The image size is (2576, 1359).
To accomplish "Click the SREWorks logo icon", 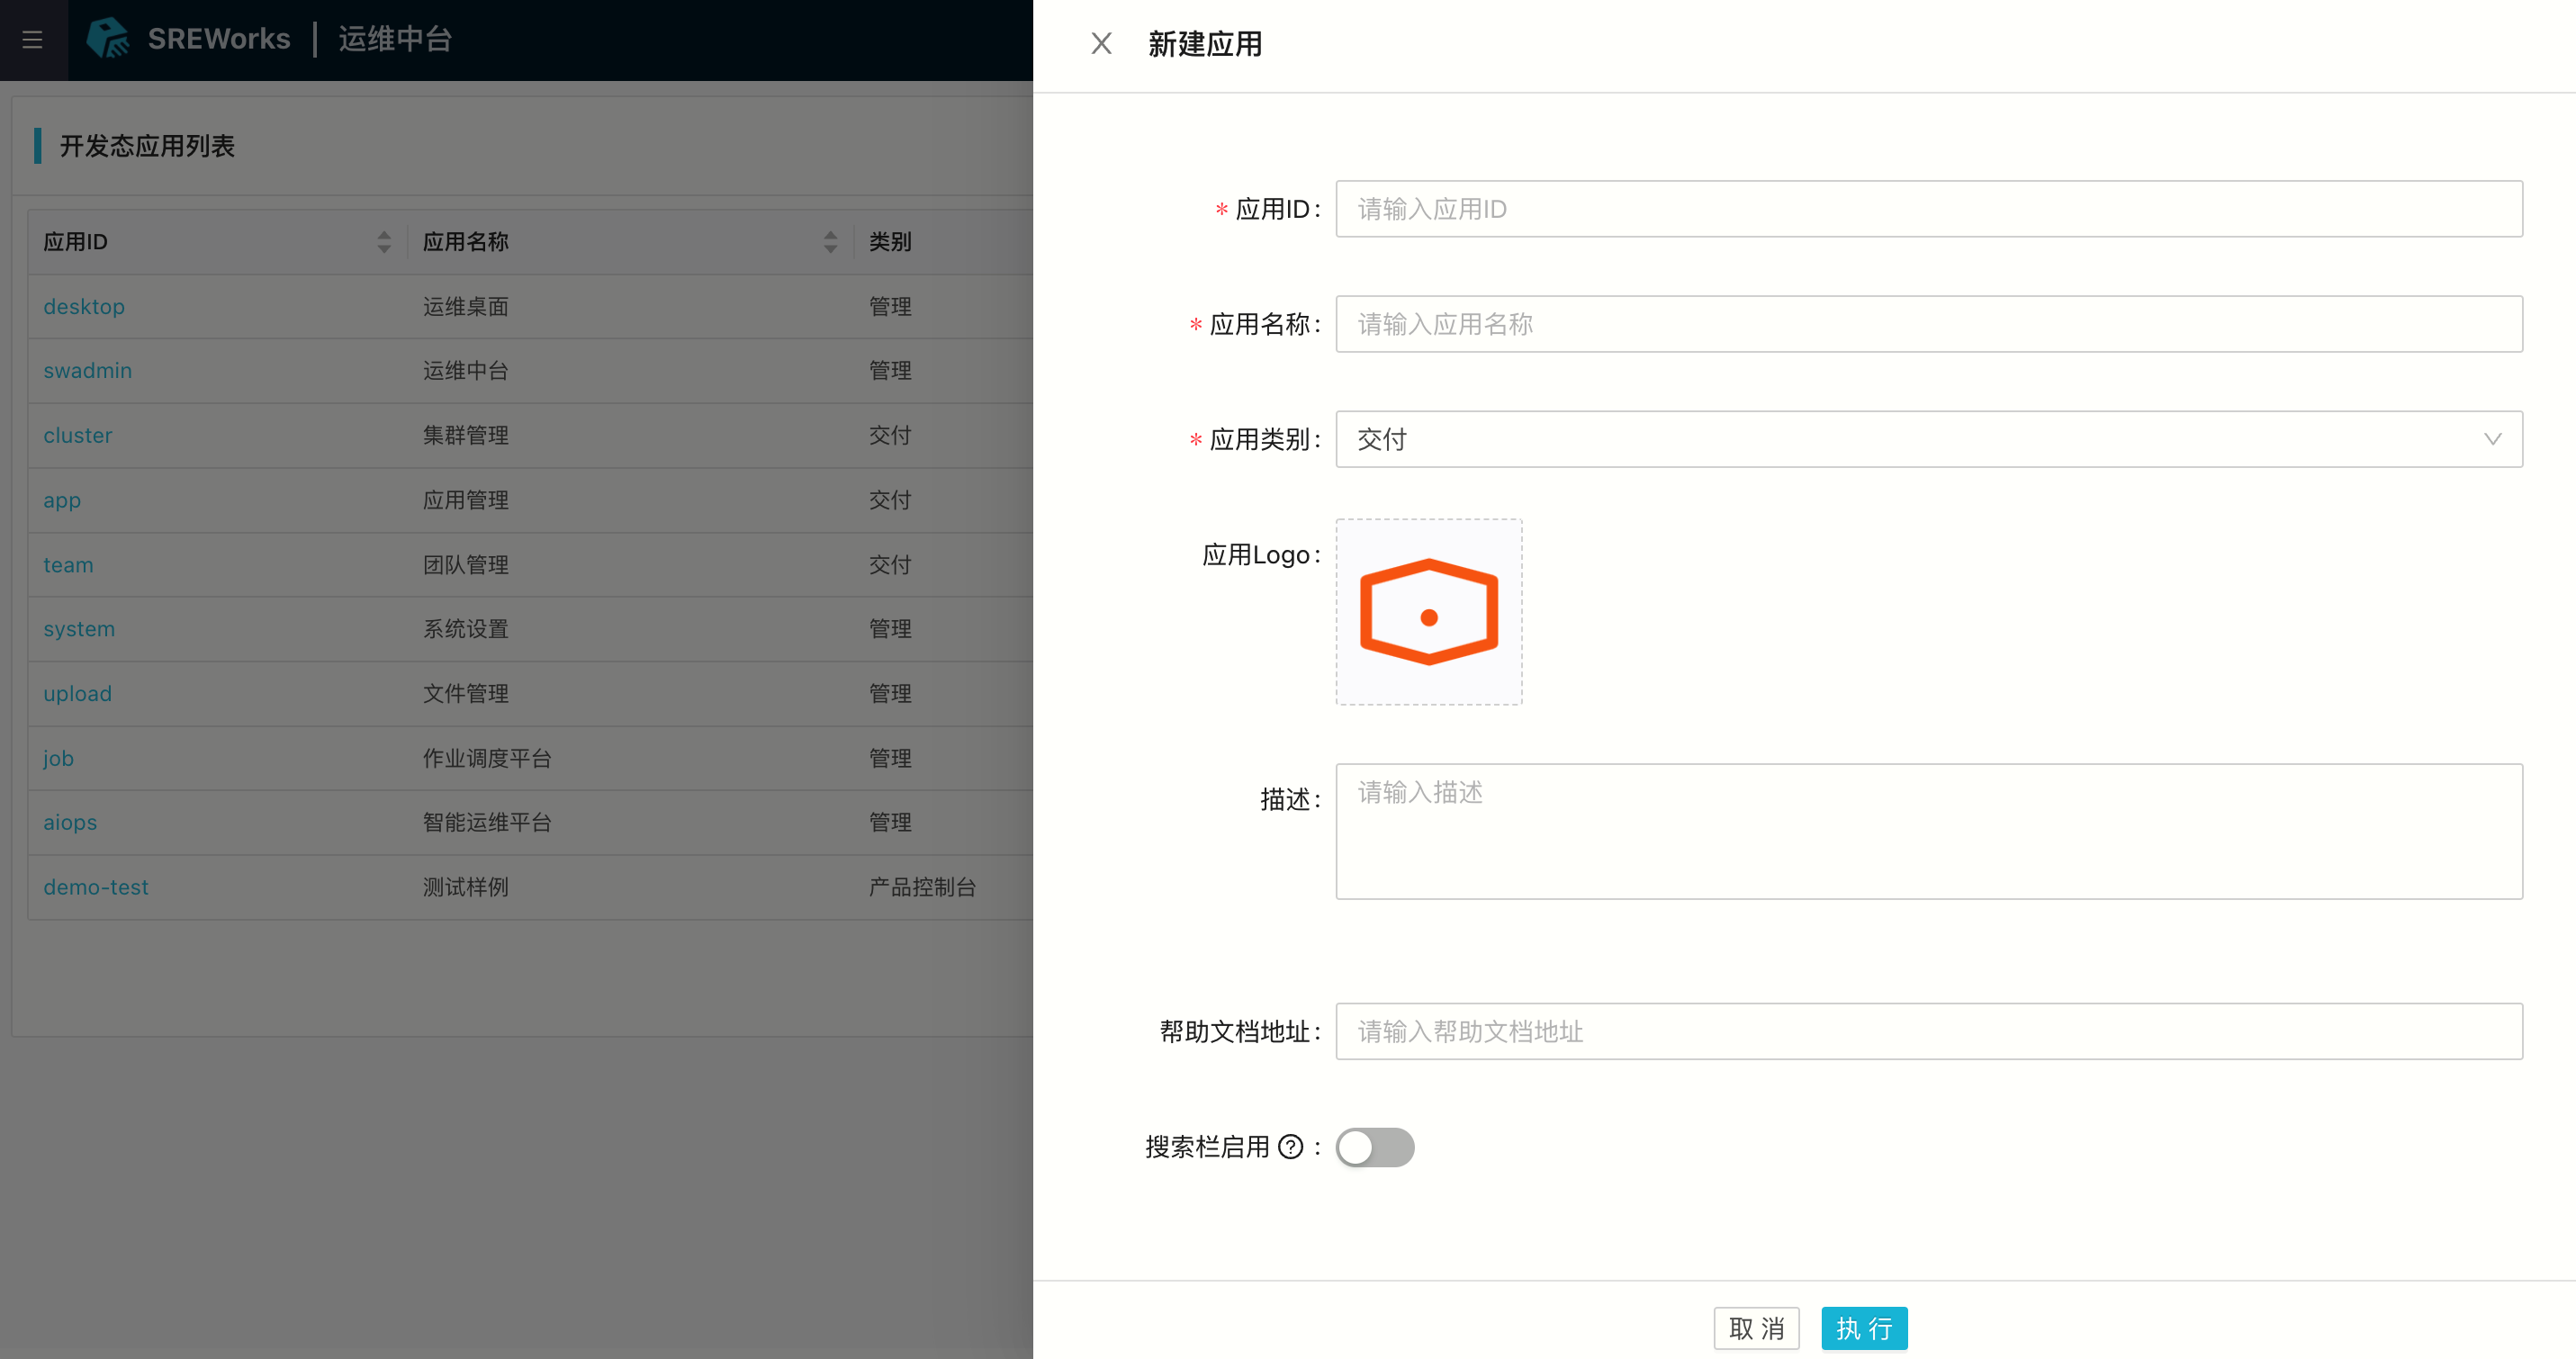I will [107, 39].
